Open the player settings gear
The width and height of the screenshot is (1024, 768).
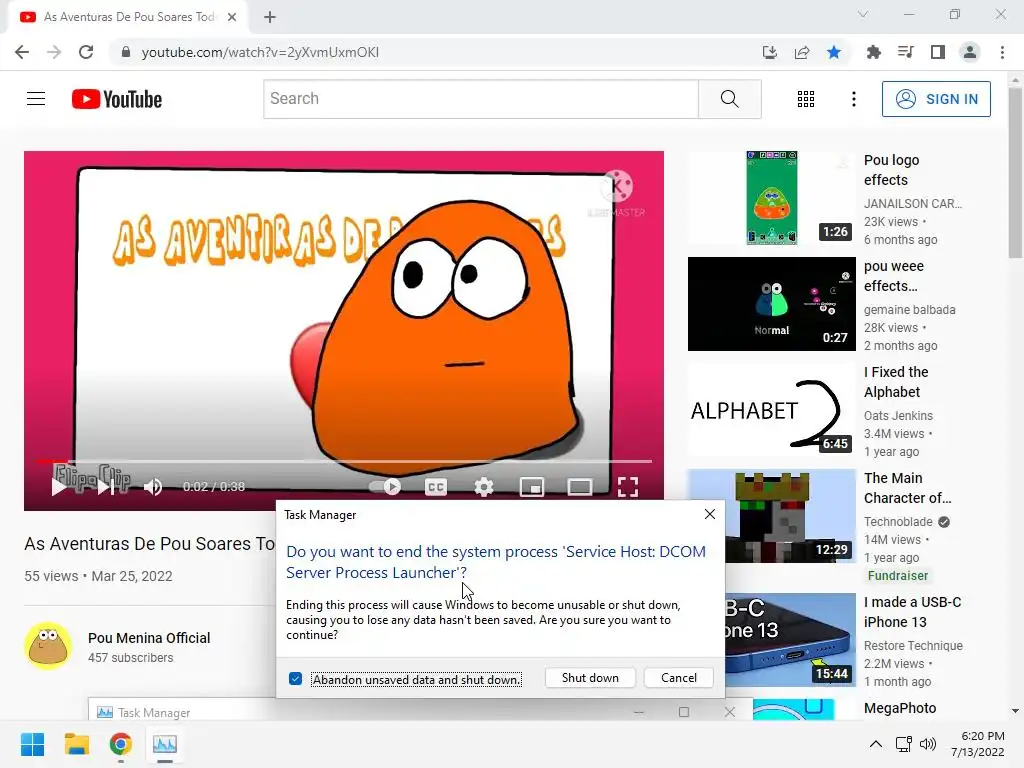(x=484, y=487)
